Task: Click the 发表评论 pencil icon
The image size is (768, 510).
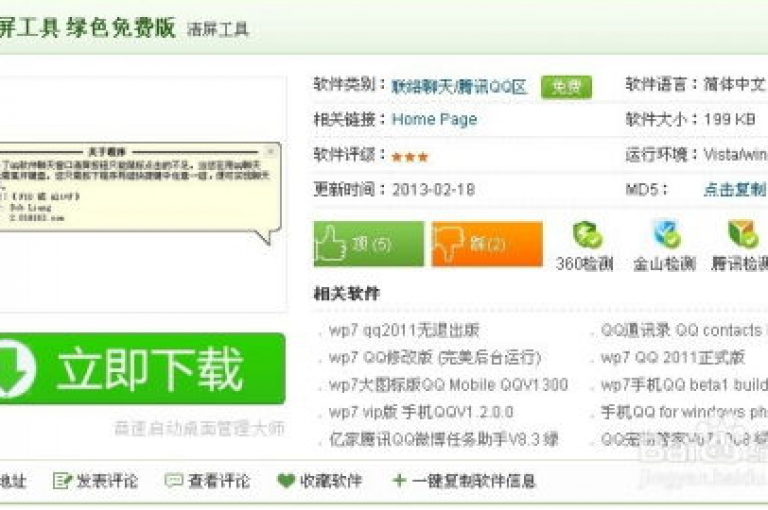Action: click(62, 481)
